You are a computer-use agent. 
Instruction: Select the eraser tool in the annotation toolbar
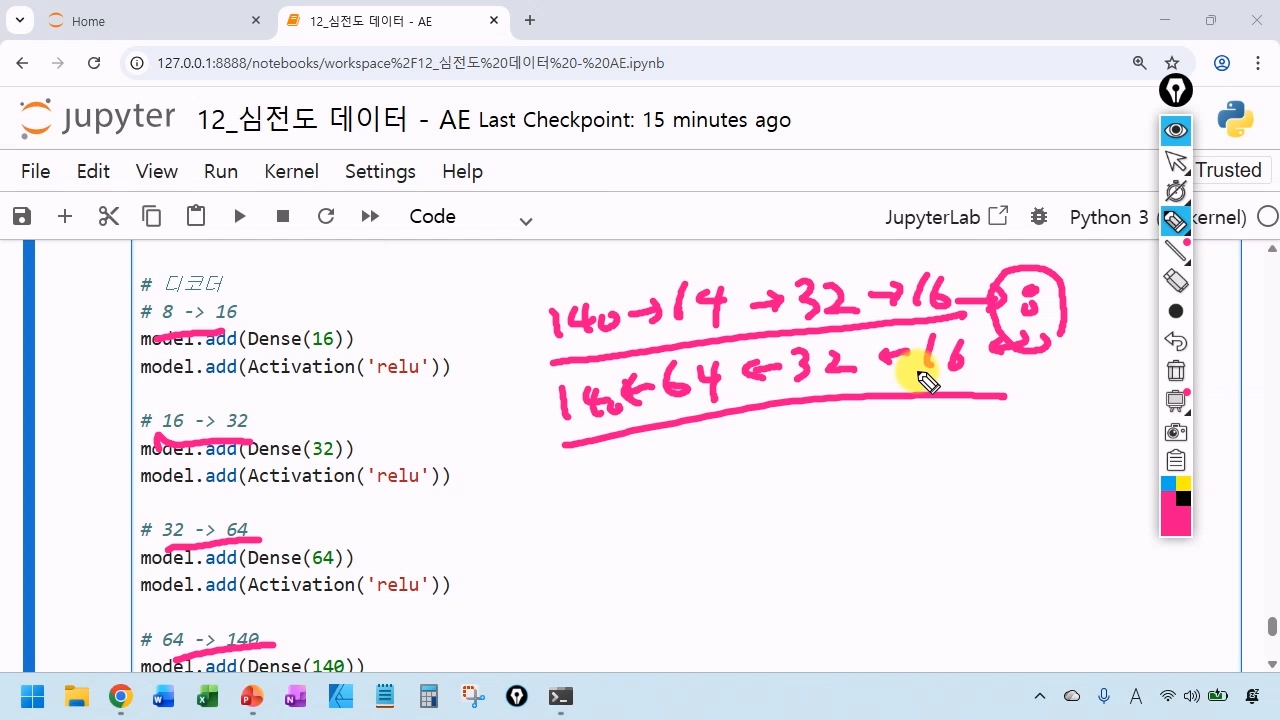pos(1176,281)
